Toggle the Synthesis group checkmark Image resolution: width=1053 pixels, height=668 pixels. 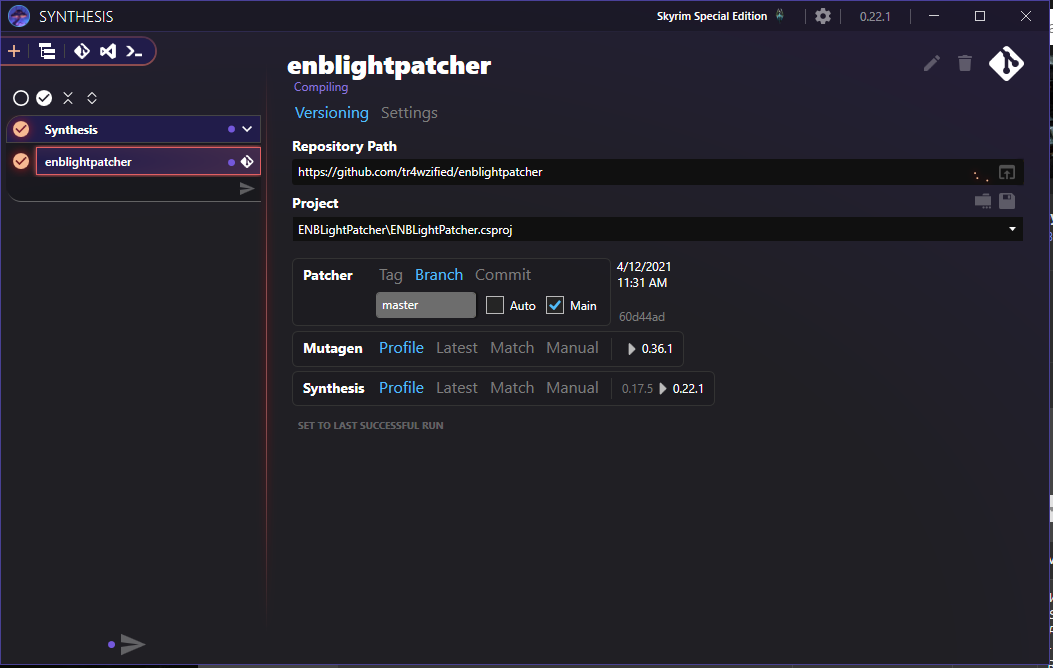click(21, 129)
